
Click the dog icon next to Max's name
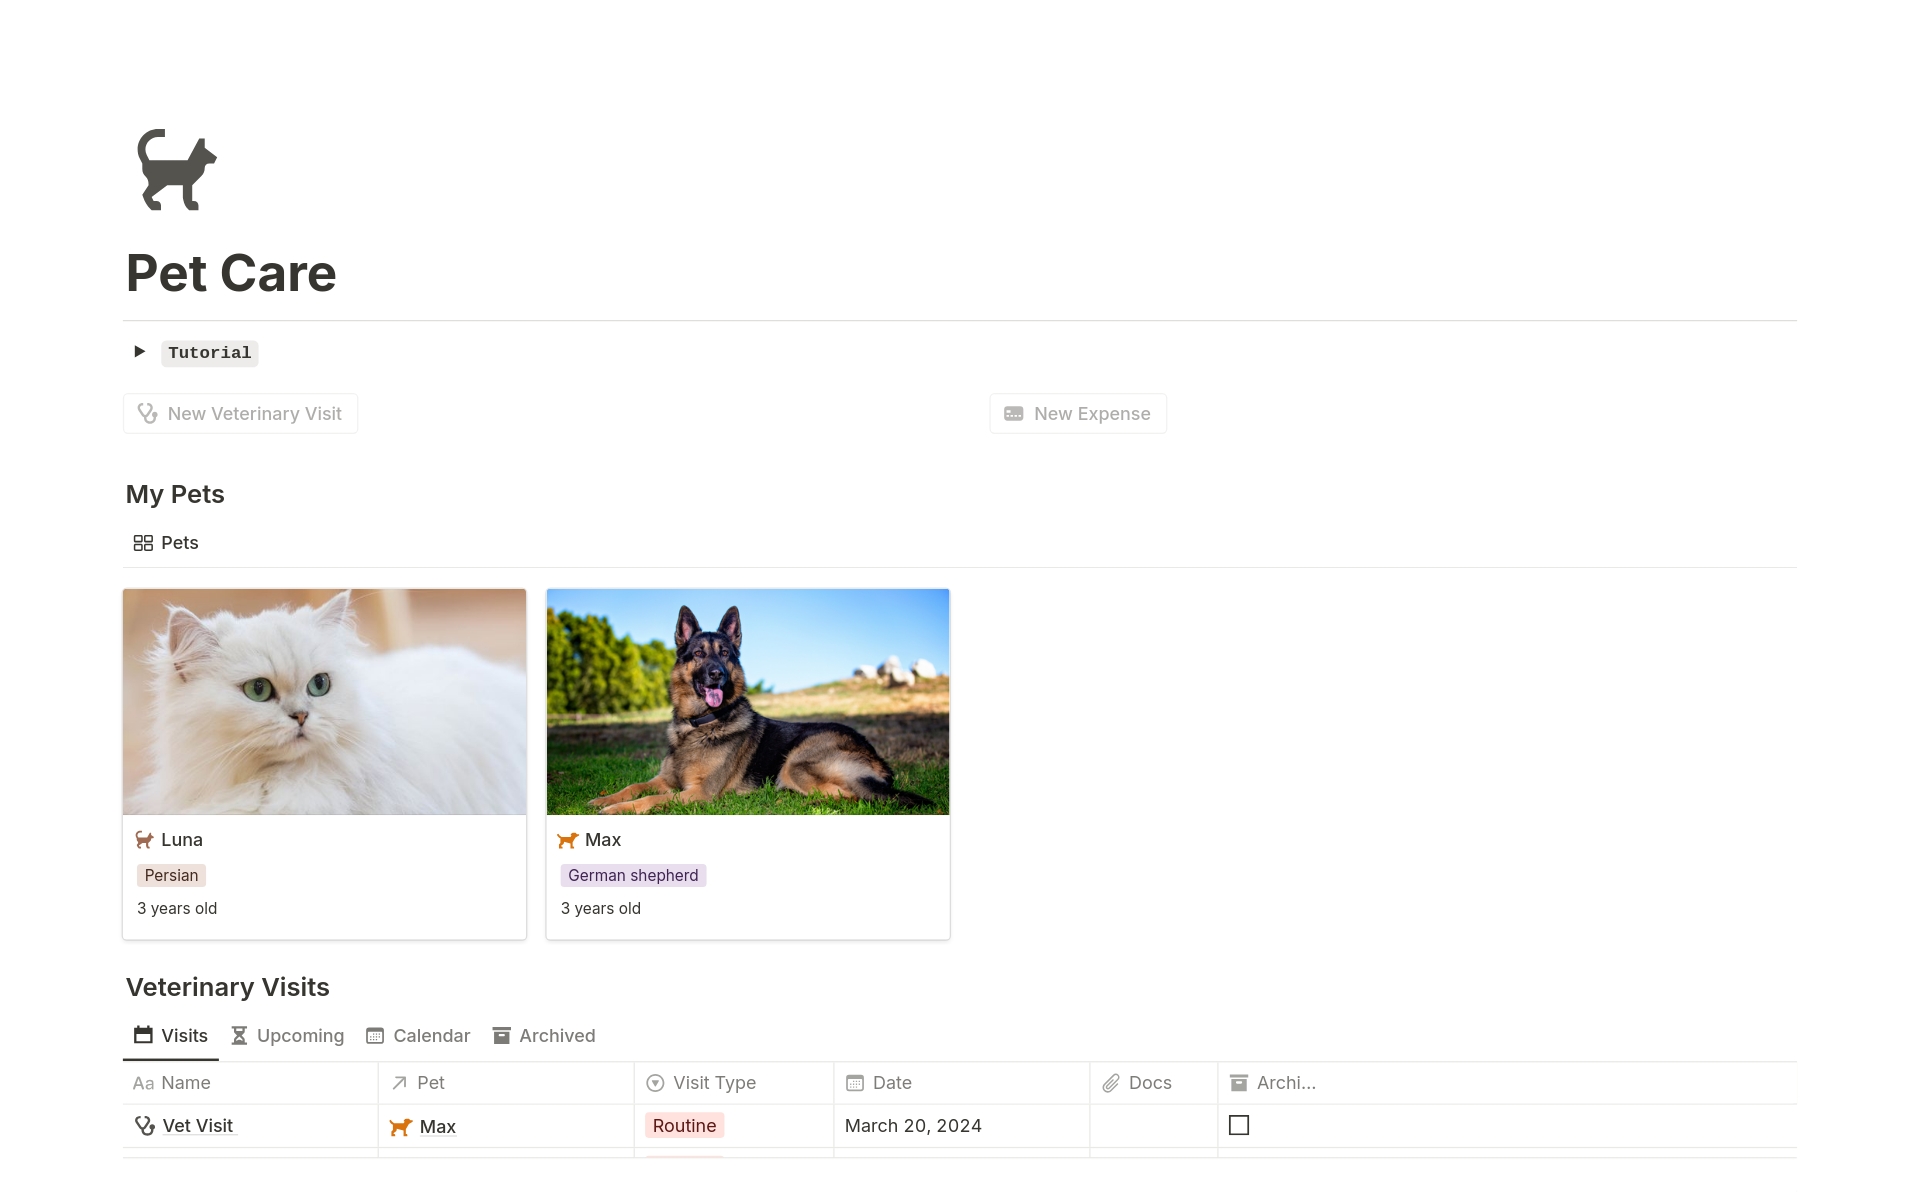pos(567,840)
